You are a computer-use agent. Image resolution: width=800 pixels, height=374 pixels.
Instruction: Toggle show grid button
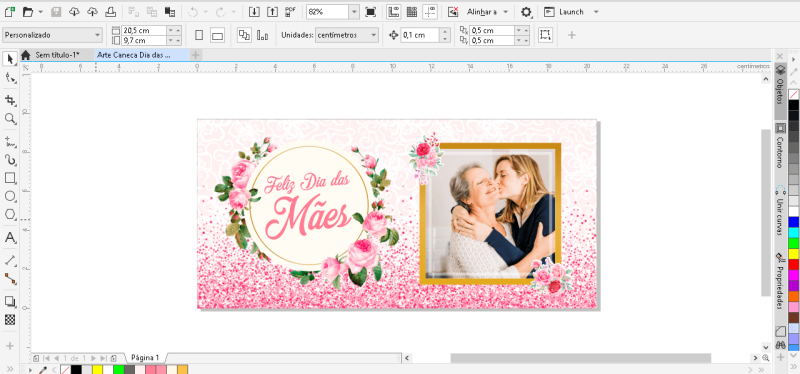click(x=412, y=12)
